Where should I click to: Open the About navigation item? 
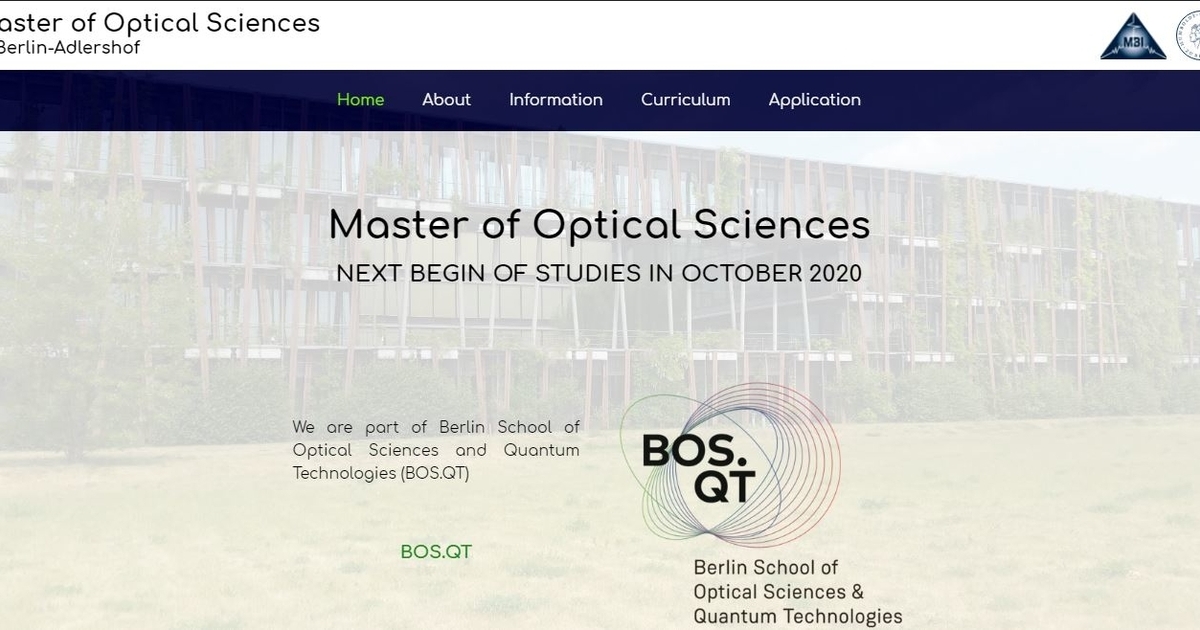[446, 99]
